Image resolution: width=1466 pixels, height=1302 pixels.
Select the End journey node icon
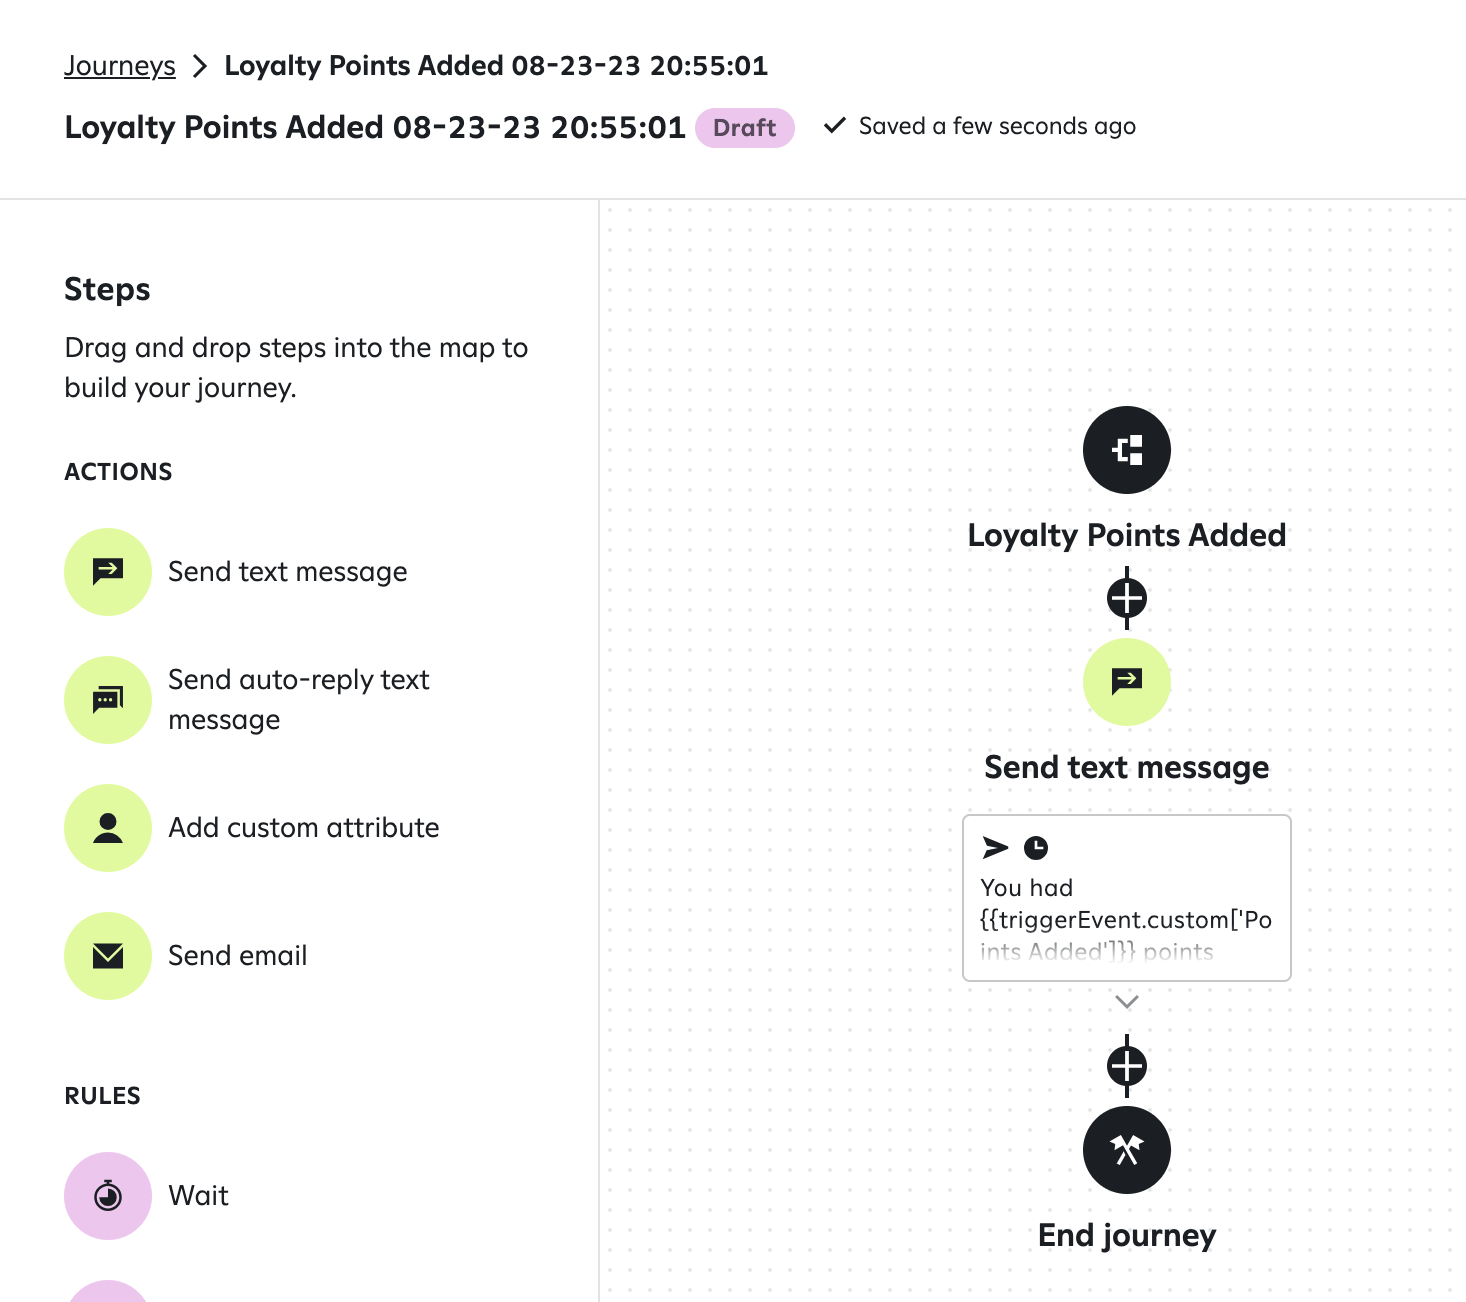coord(1127,1150)
